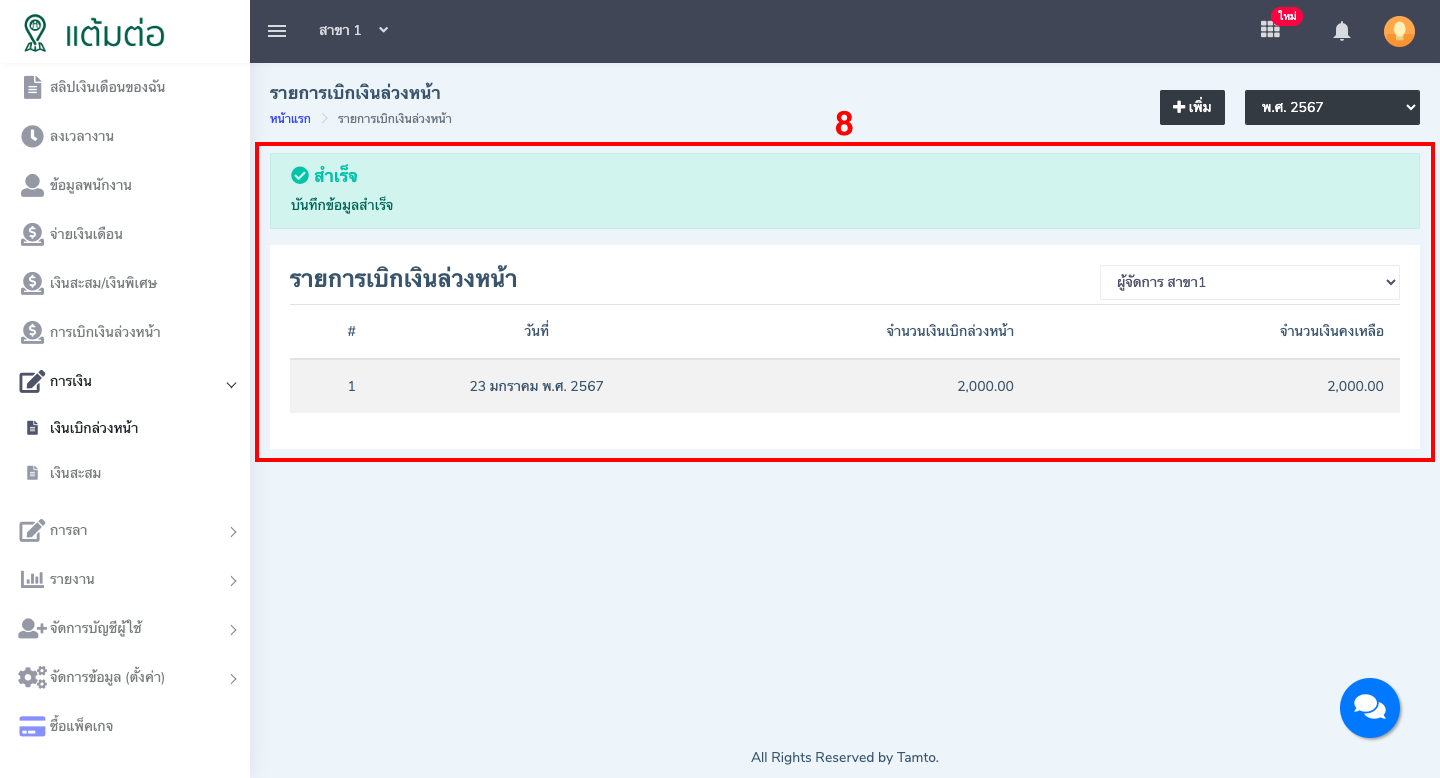Click the notification bell icon

point(1341,31)
